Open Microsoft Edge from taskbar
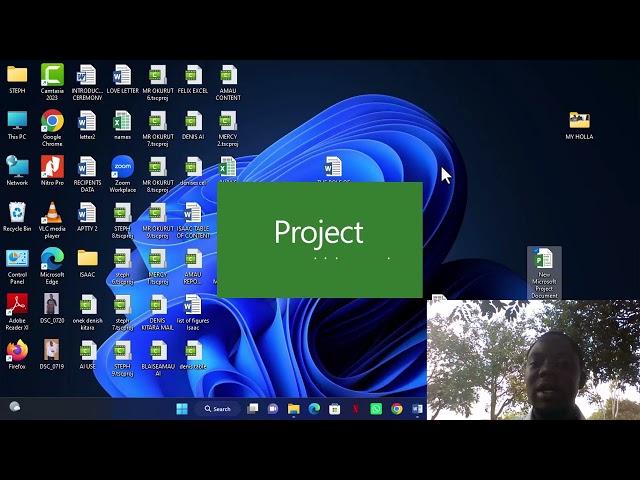 (x=314, y=409)
